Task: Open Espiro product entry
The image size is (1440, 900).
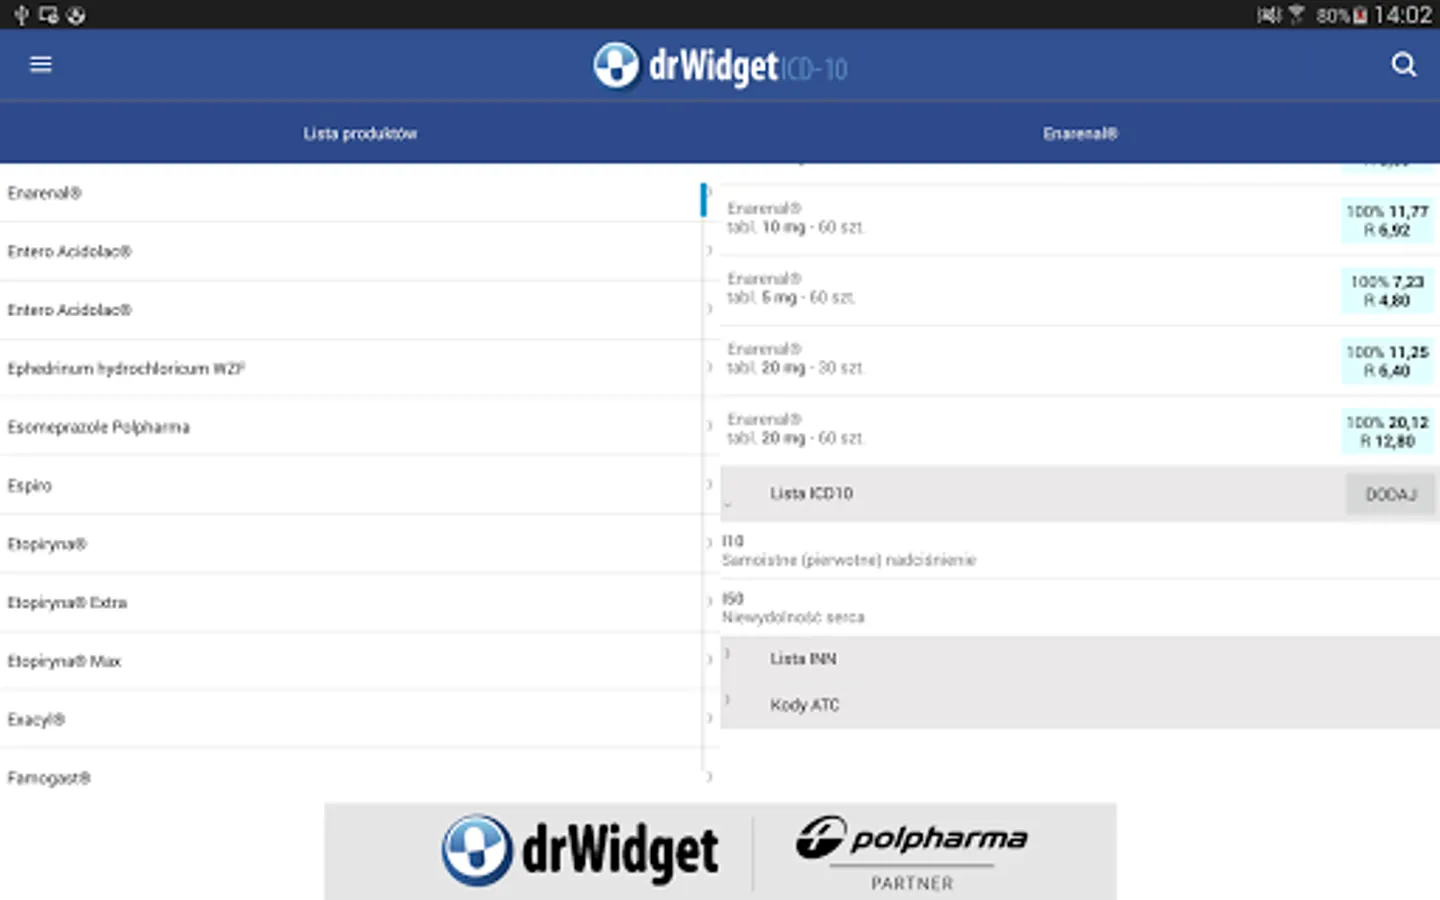Action: click(350, 486)
